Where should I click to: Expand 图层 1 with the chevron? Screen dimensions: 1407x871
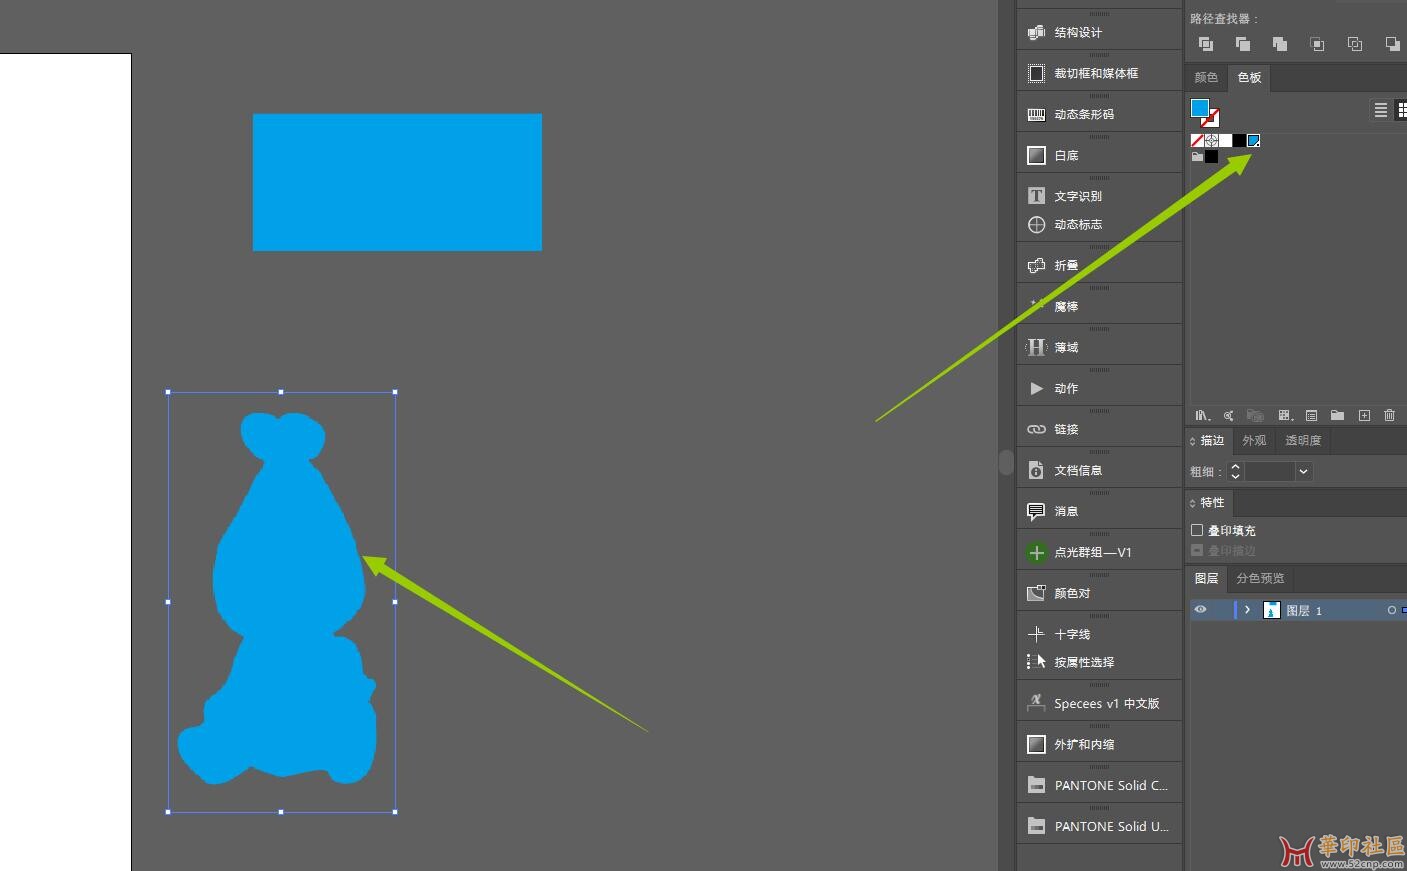(x=1247, y=610)
